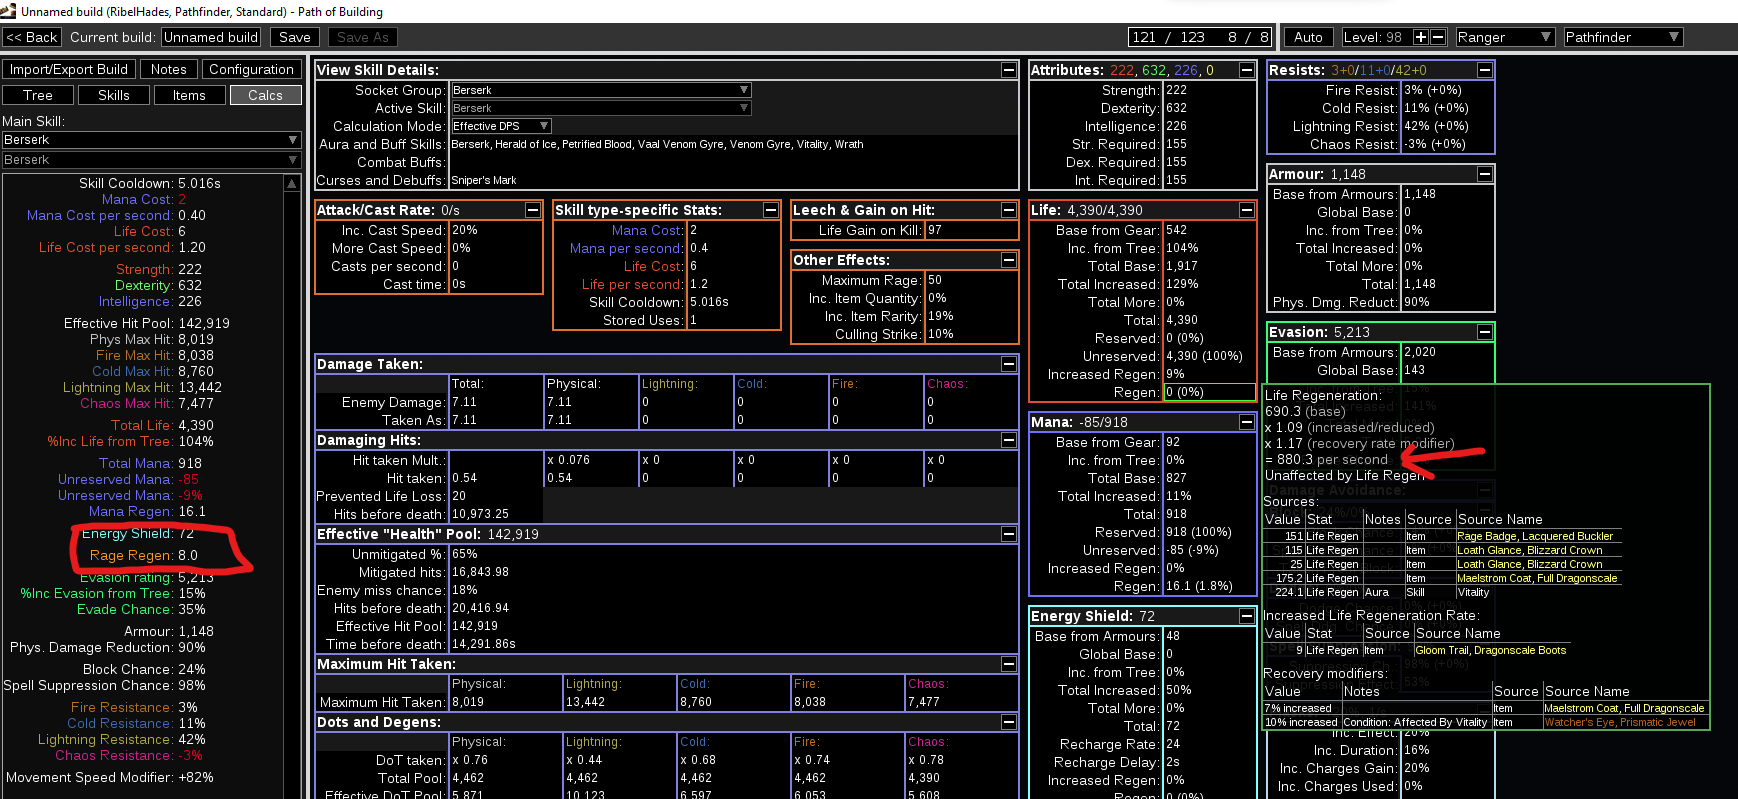Click the Culling Strike value 10%

click(x=940, y=334)
